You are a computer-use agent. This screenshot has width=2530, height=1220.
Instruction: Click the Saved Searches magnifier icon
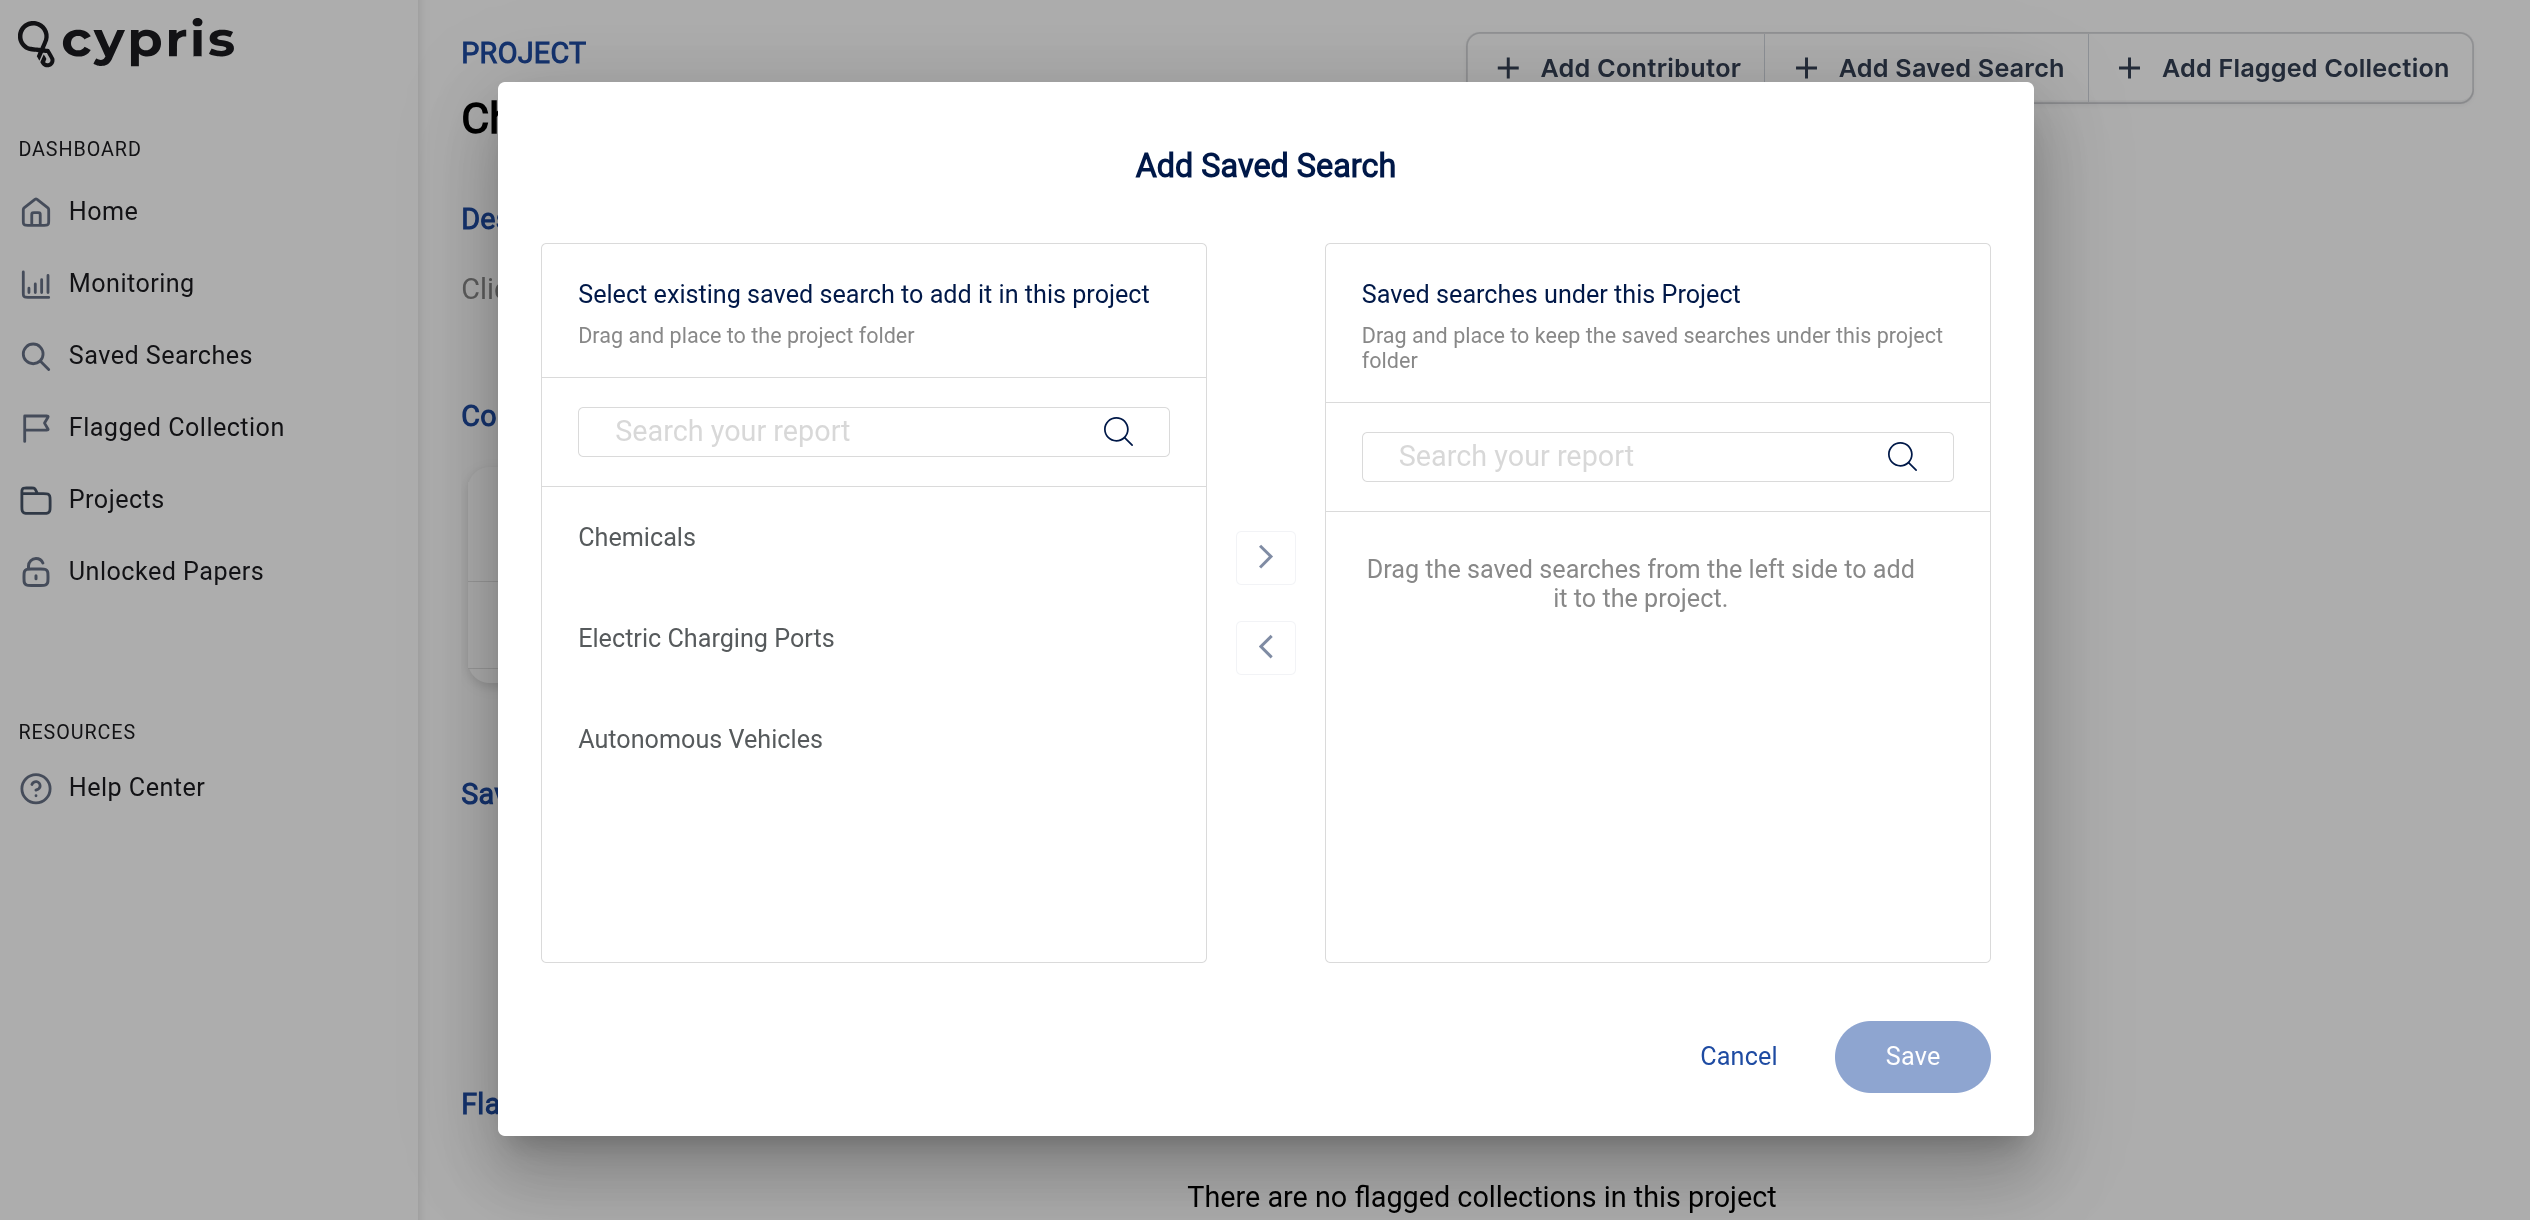click(x=36, y=356)
